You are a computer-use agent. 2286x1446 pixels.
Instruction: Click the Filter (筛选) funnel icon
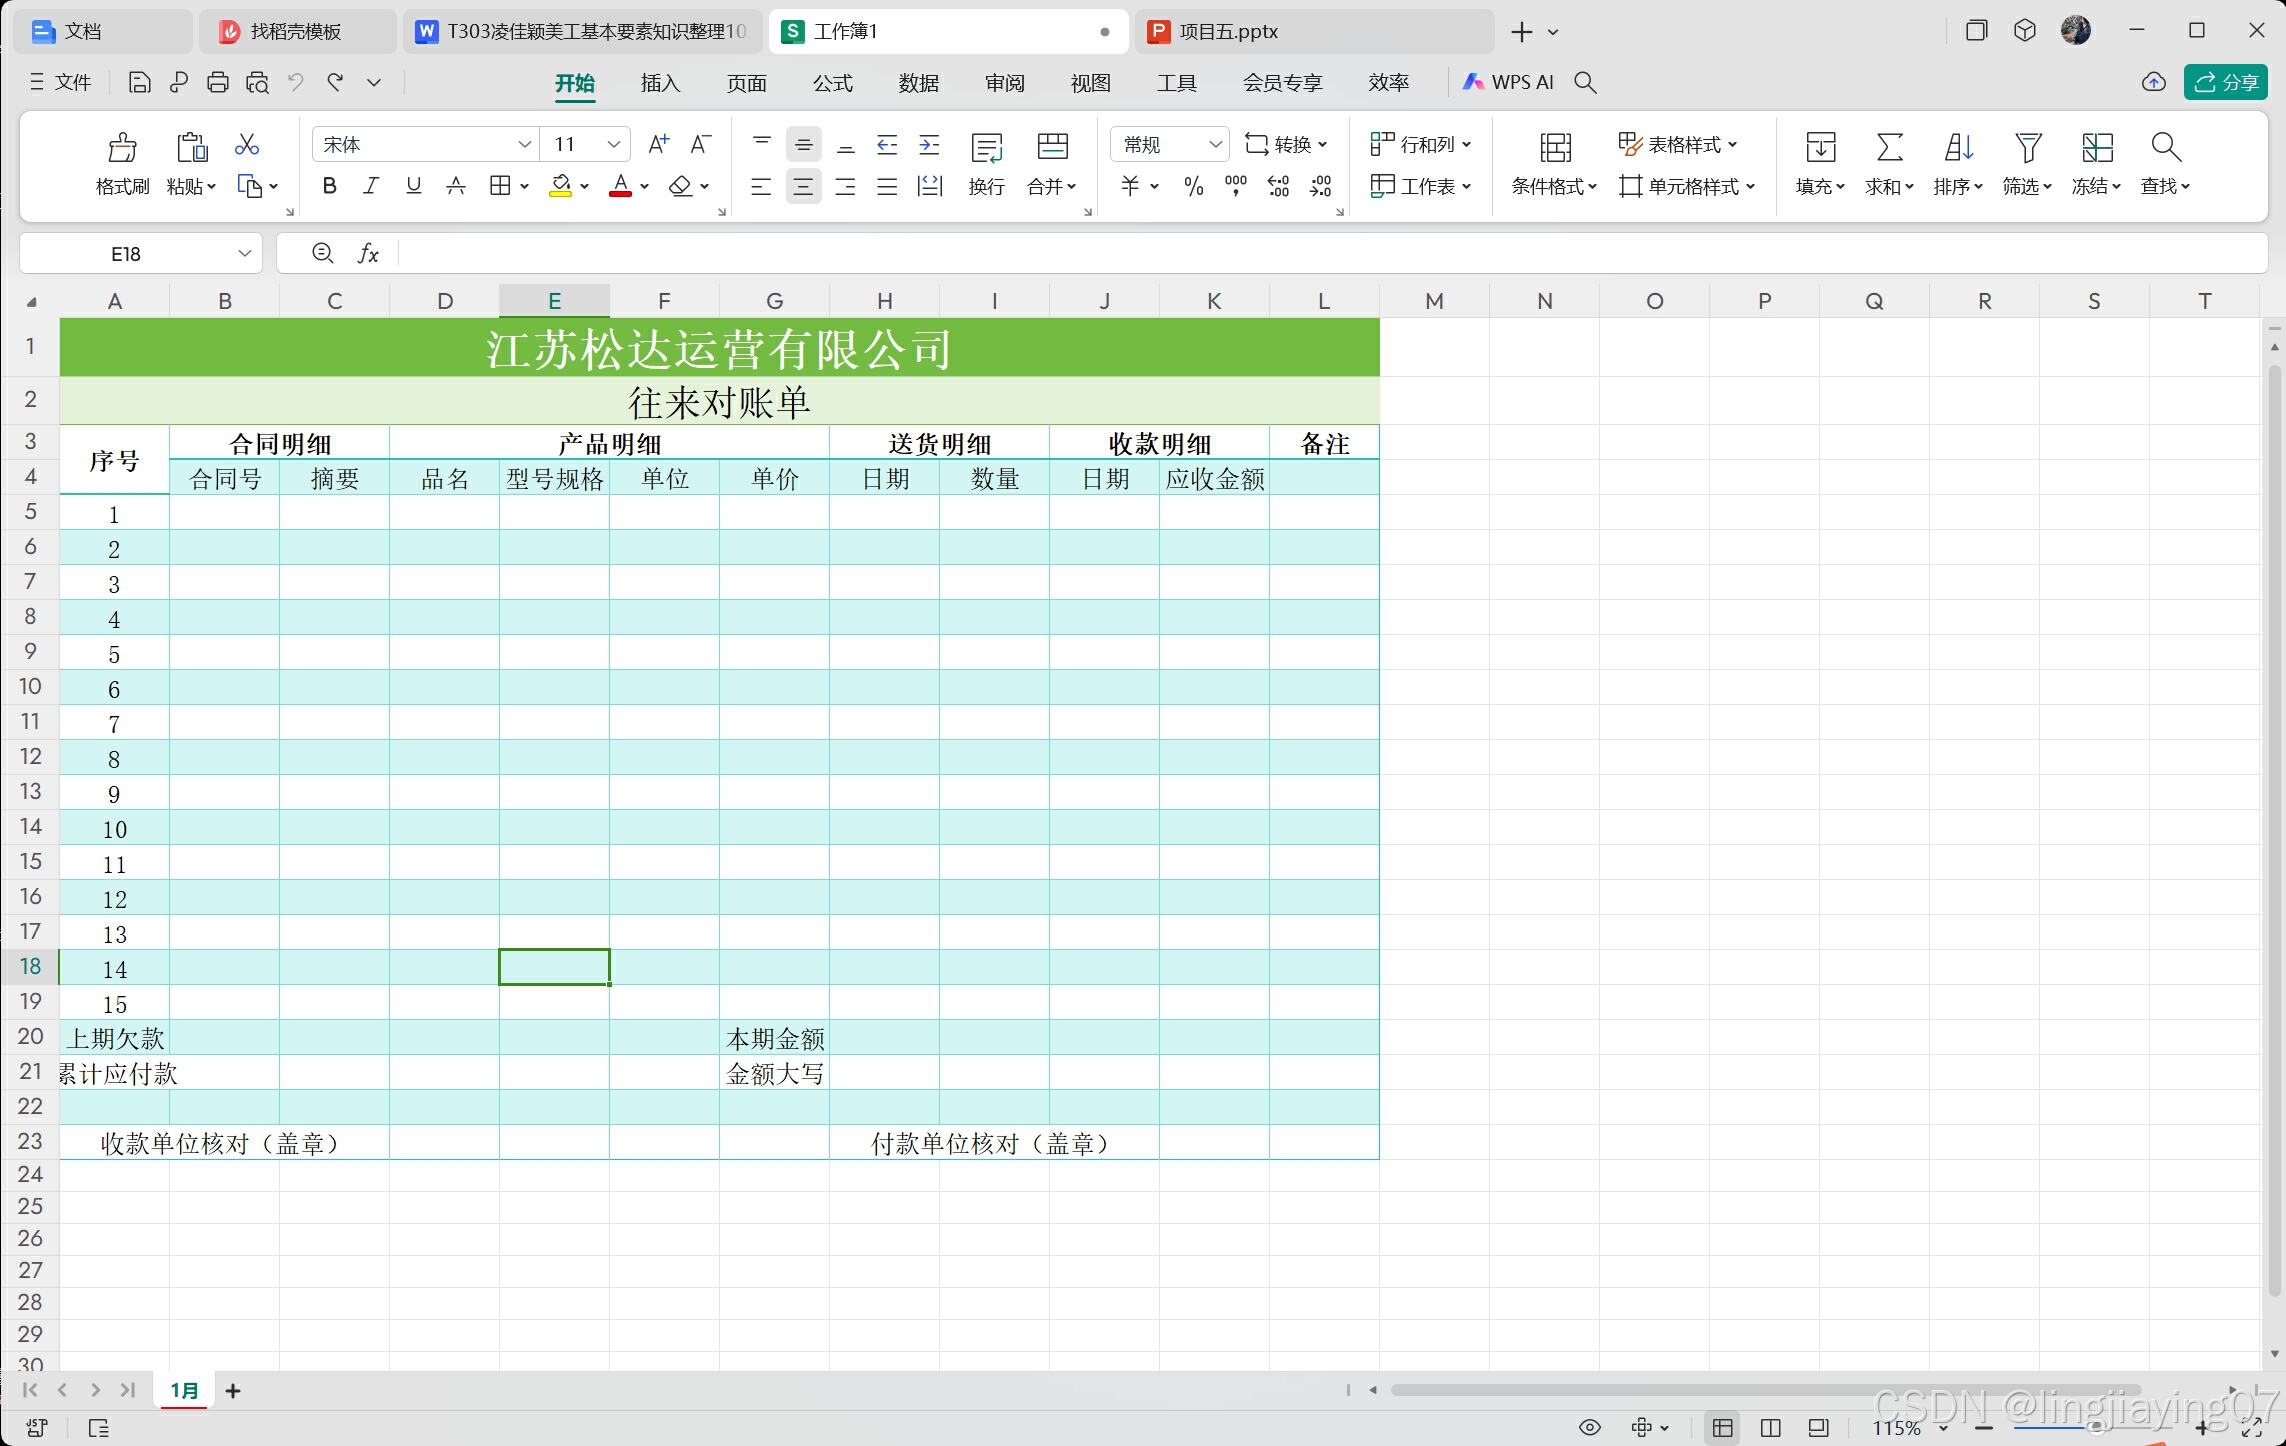tap(2027, 148)
